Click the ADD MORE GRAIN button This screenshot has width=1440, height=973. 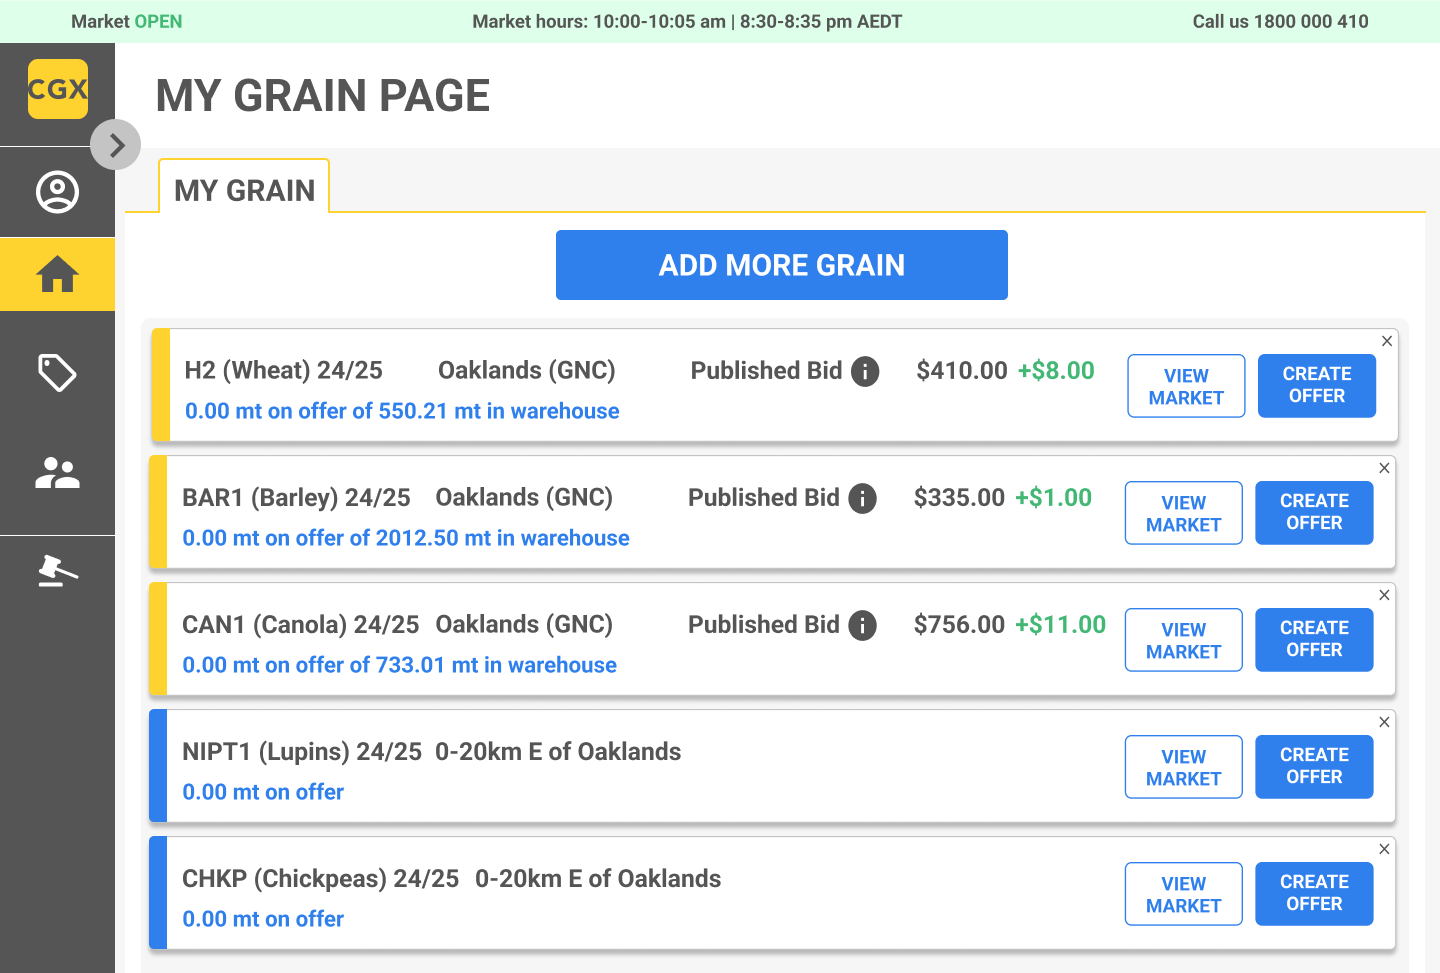(x=782, y=265)
